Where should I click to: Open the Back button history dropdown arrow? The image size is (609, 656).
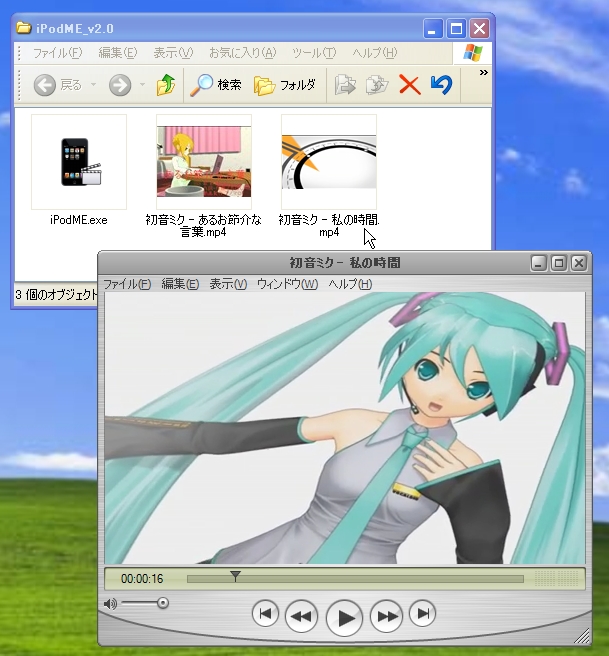coord(94,85)
